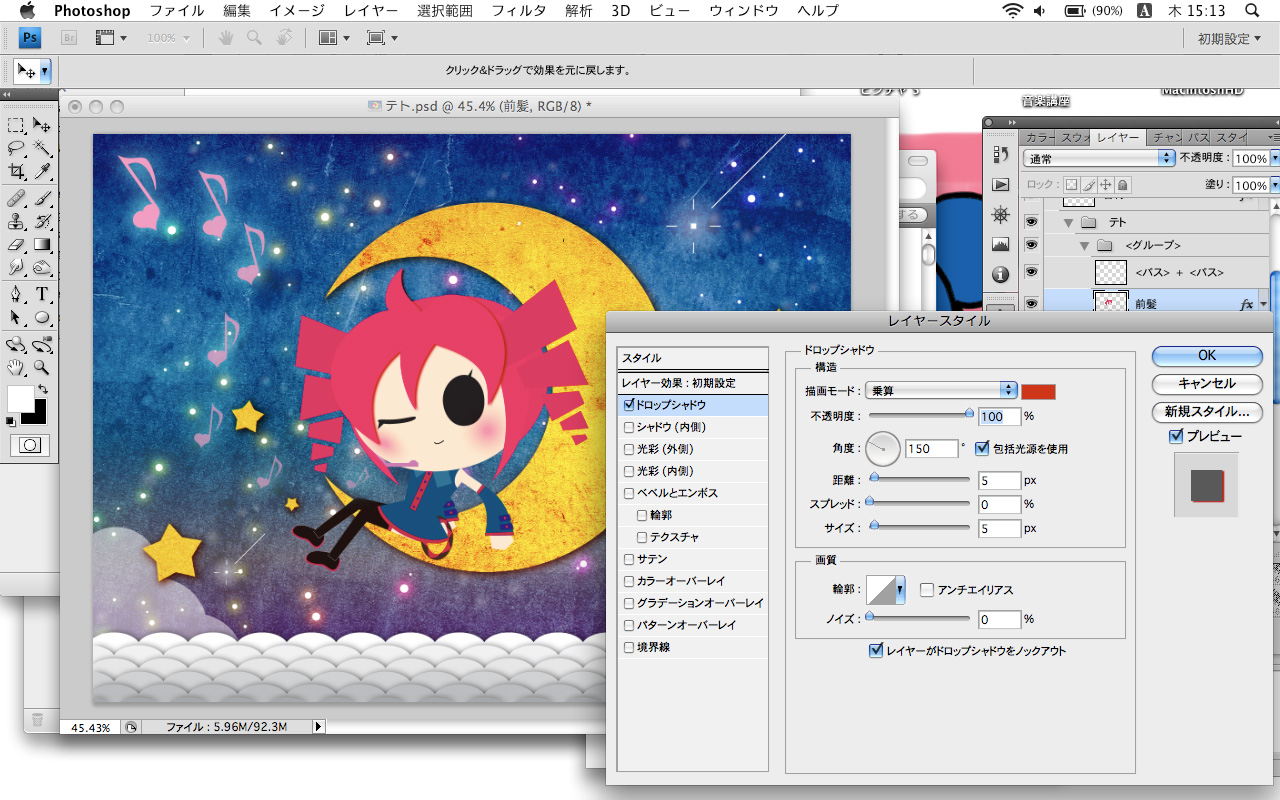Open the 不透明度 dropdown in Layers panel
This screenshot has height=800, width=1280.
pos(1273,159)
